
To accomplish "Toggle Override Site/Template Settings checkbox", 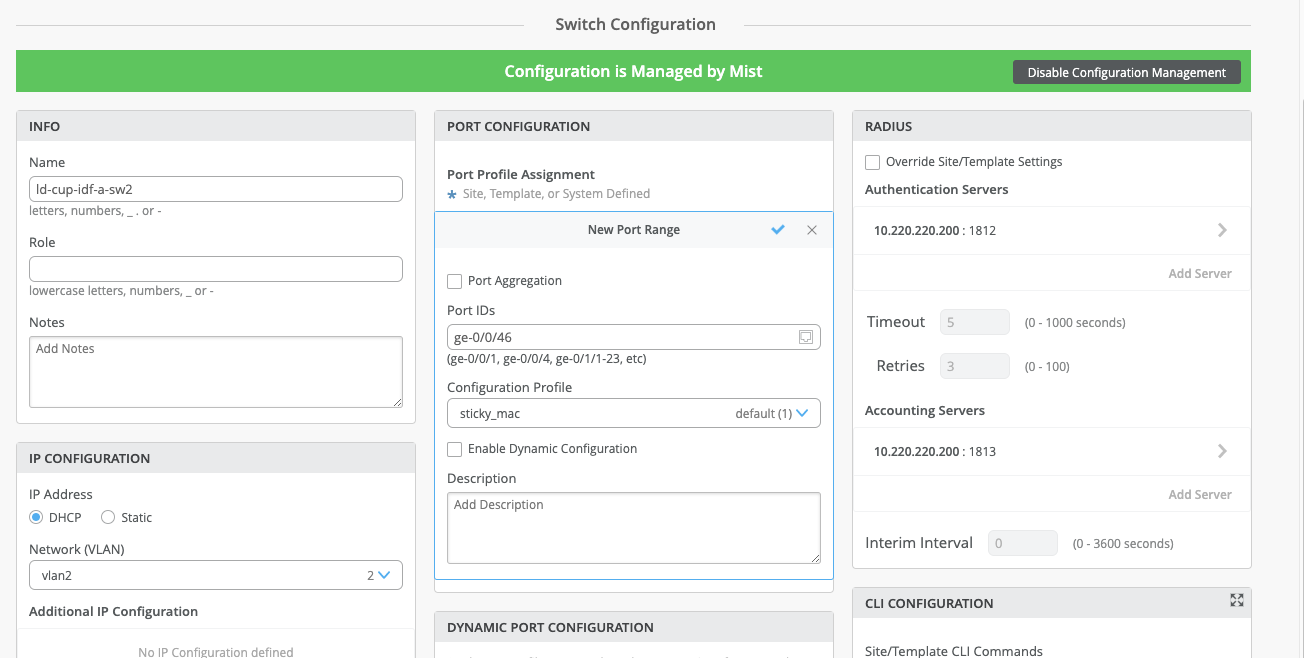I will coord(873,162).
